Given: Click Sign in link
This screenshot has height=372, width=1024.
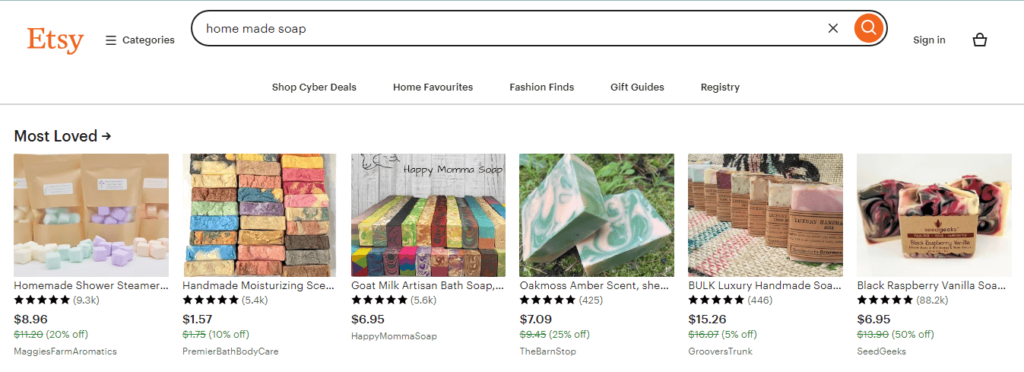Looking at the screenshot, I should (x=929, y=40).
